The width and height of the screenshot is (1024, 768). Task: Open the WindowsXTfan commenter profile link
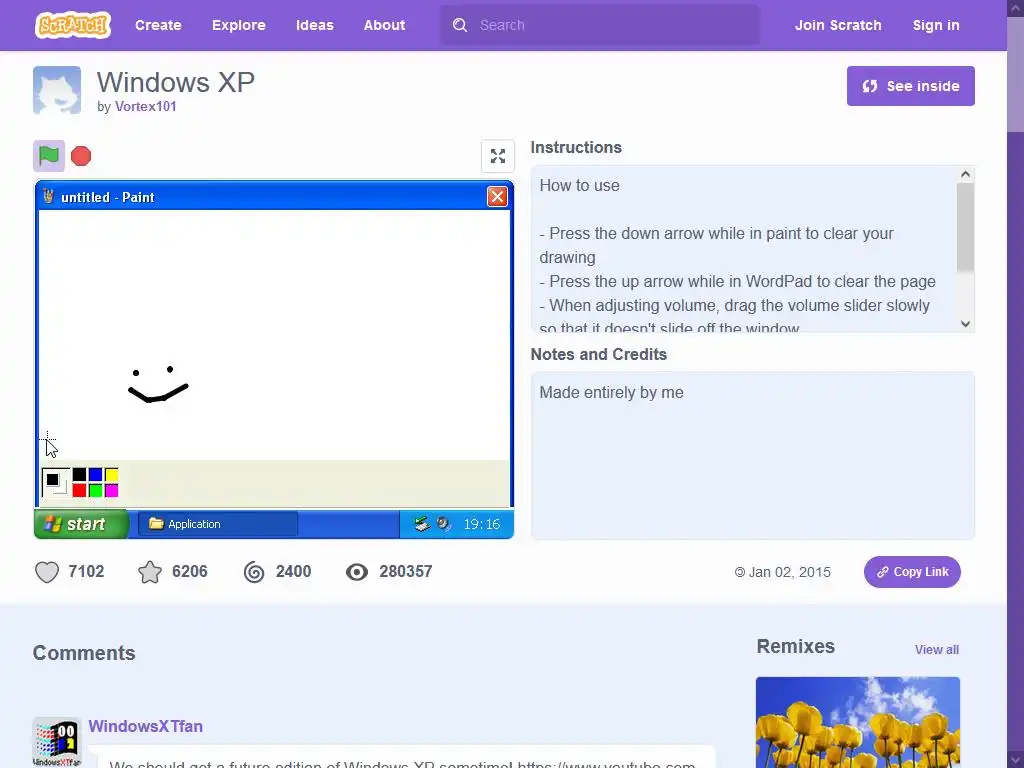pyautogui.click(x=146, y=726)
